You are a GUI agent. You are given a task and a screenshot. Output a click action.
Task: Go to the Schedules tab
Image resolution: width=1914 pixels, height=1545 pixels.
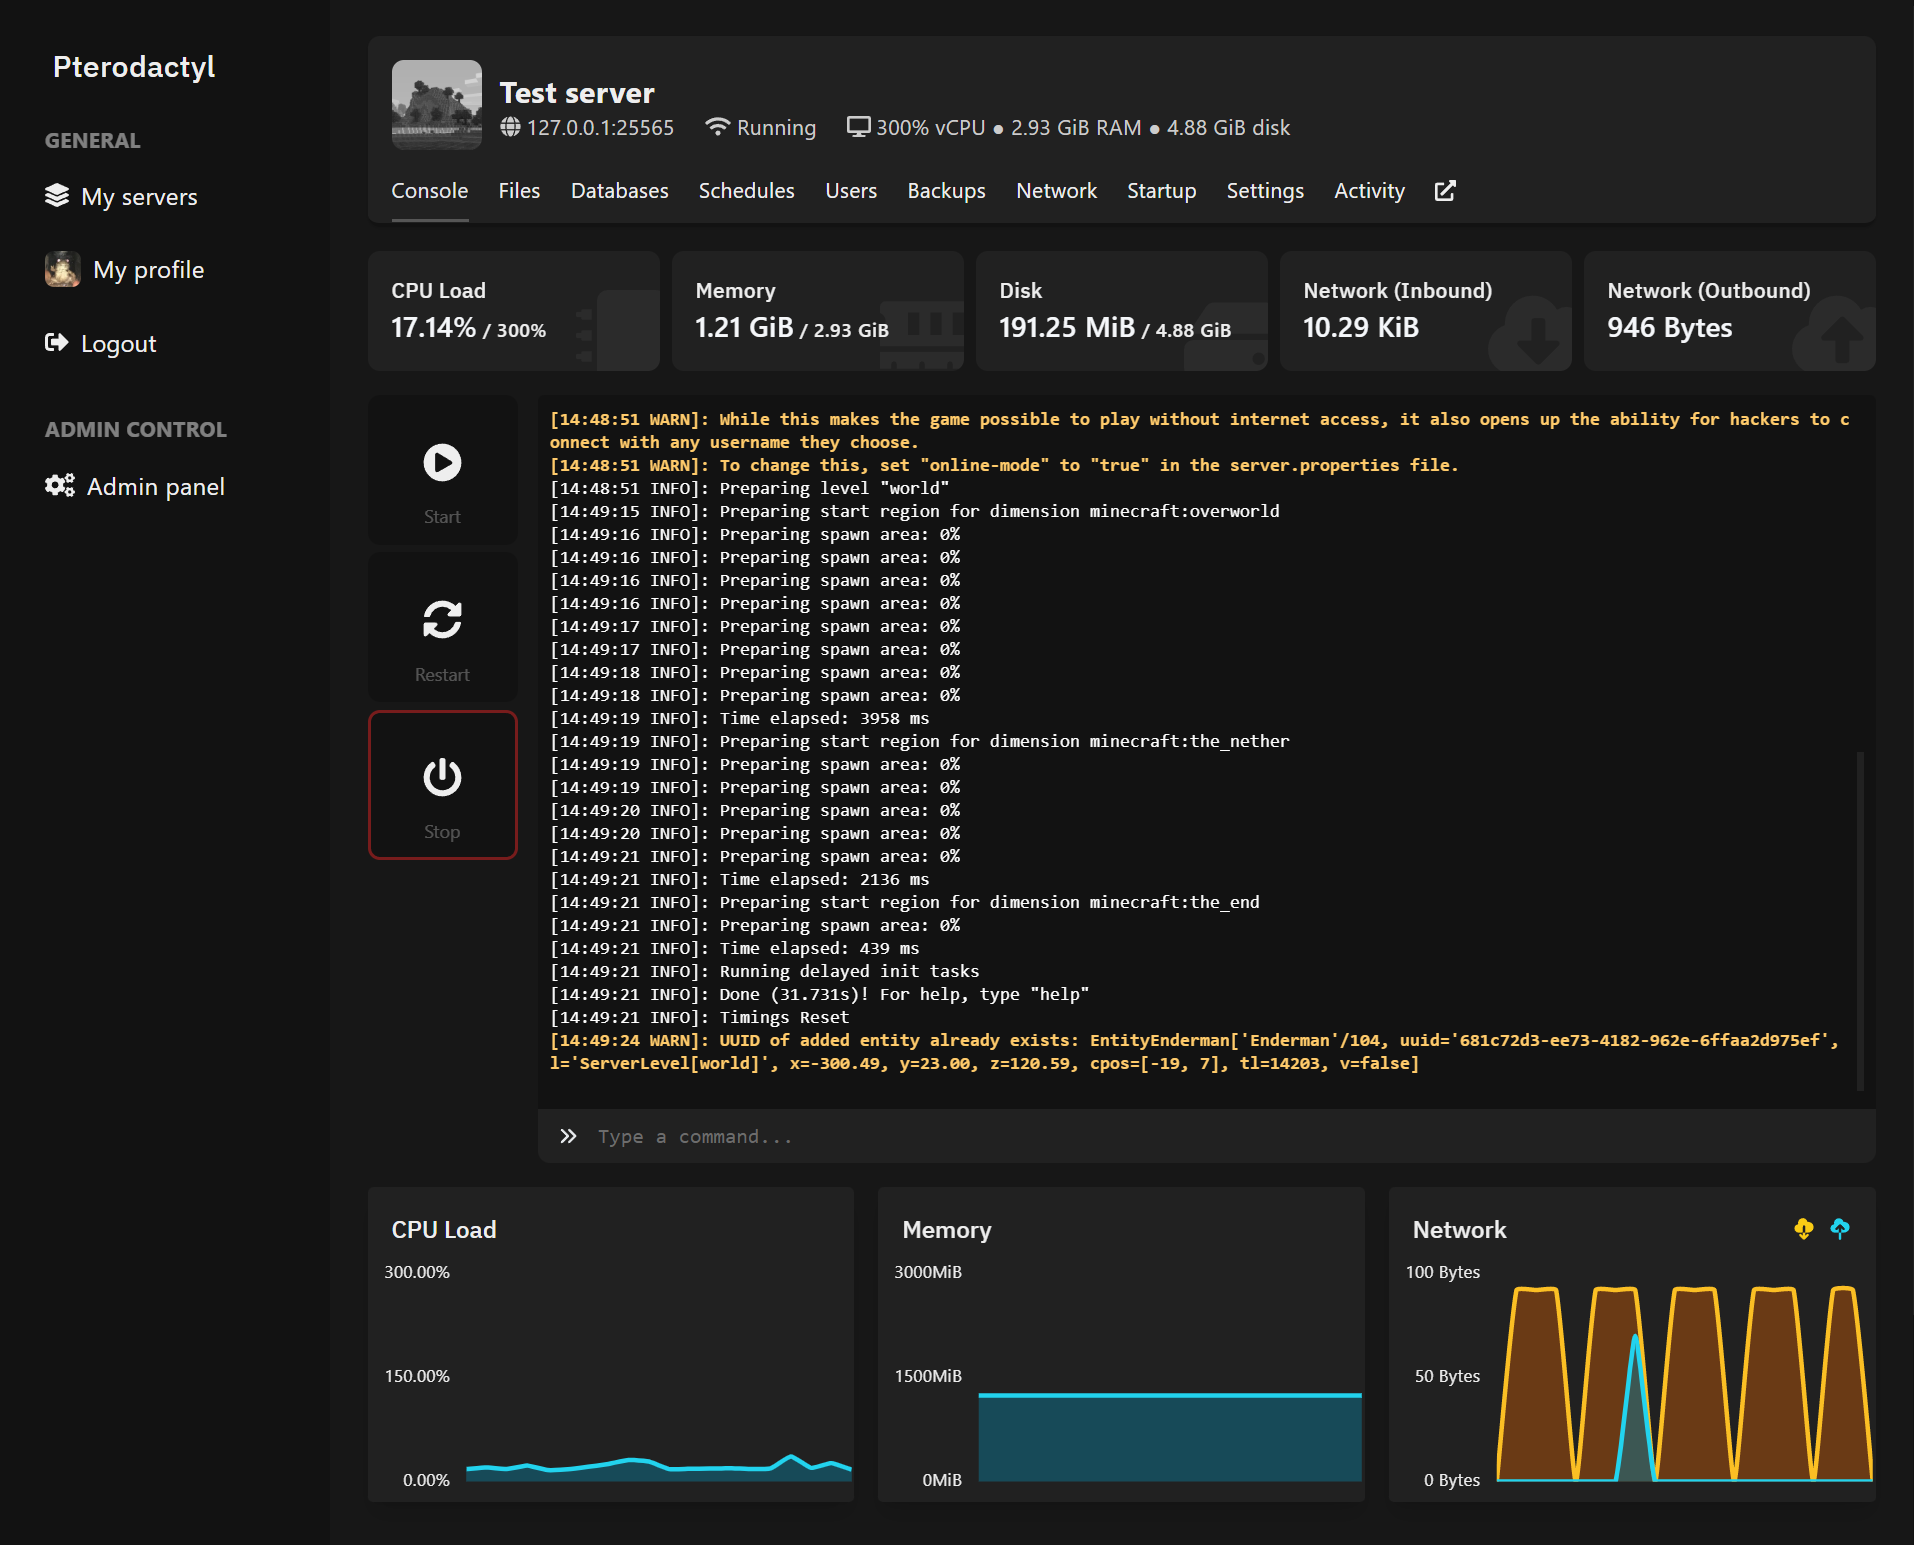[746, 191]
